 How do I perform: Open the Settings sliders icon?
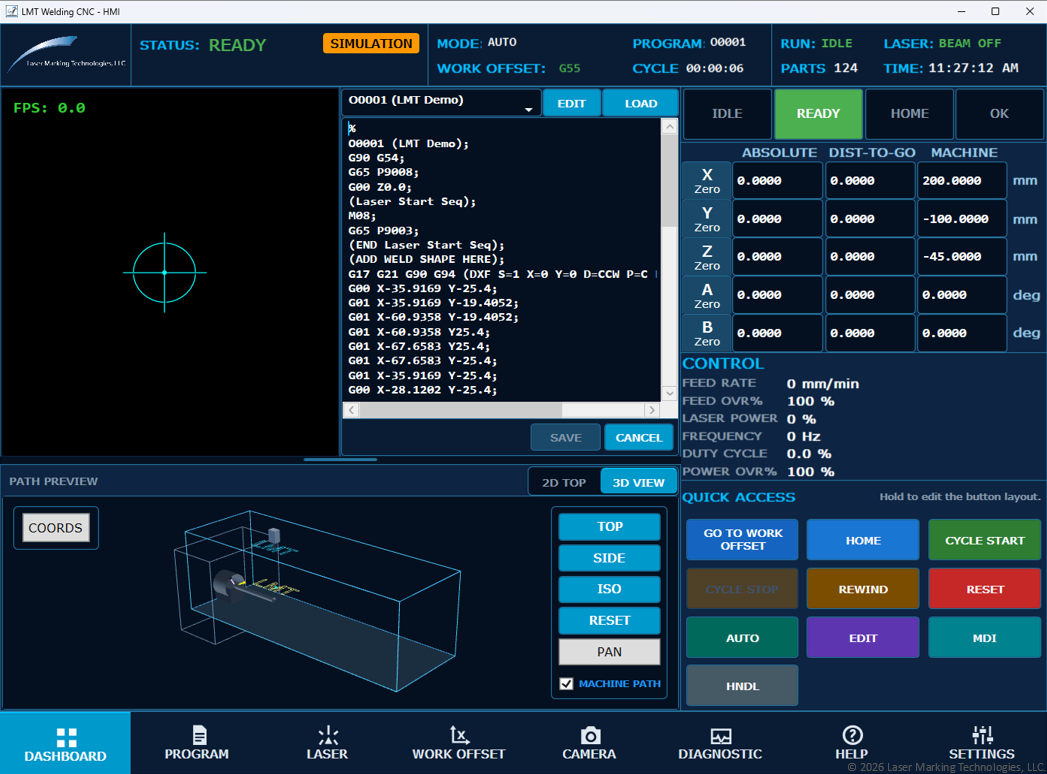pyautogui.click(x=982, y=735)
